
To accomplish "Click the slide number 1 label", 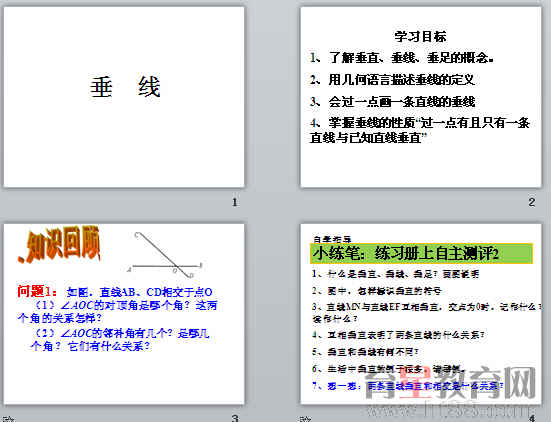I will 235,202.
